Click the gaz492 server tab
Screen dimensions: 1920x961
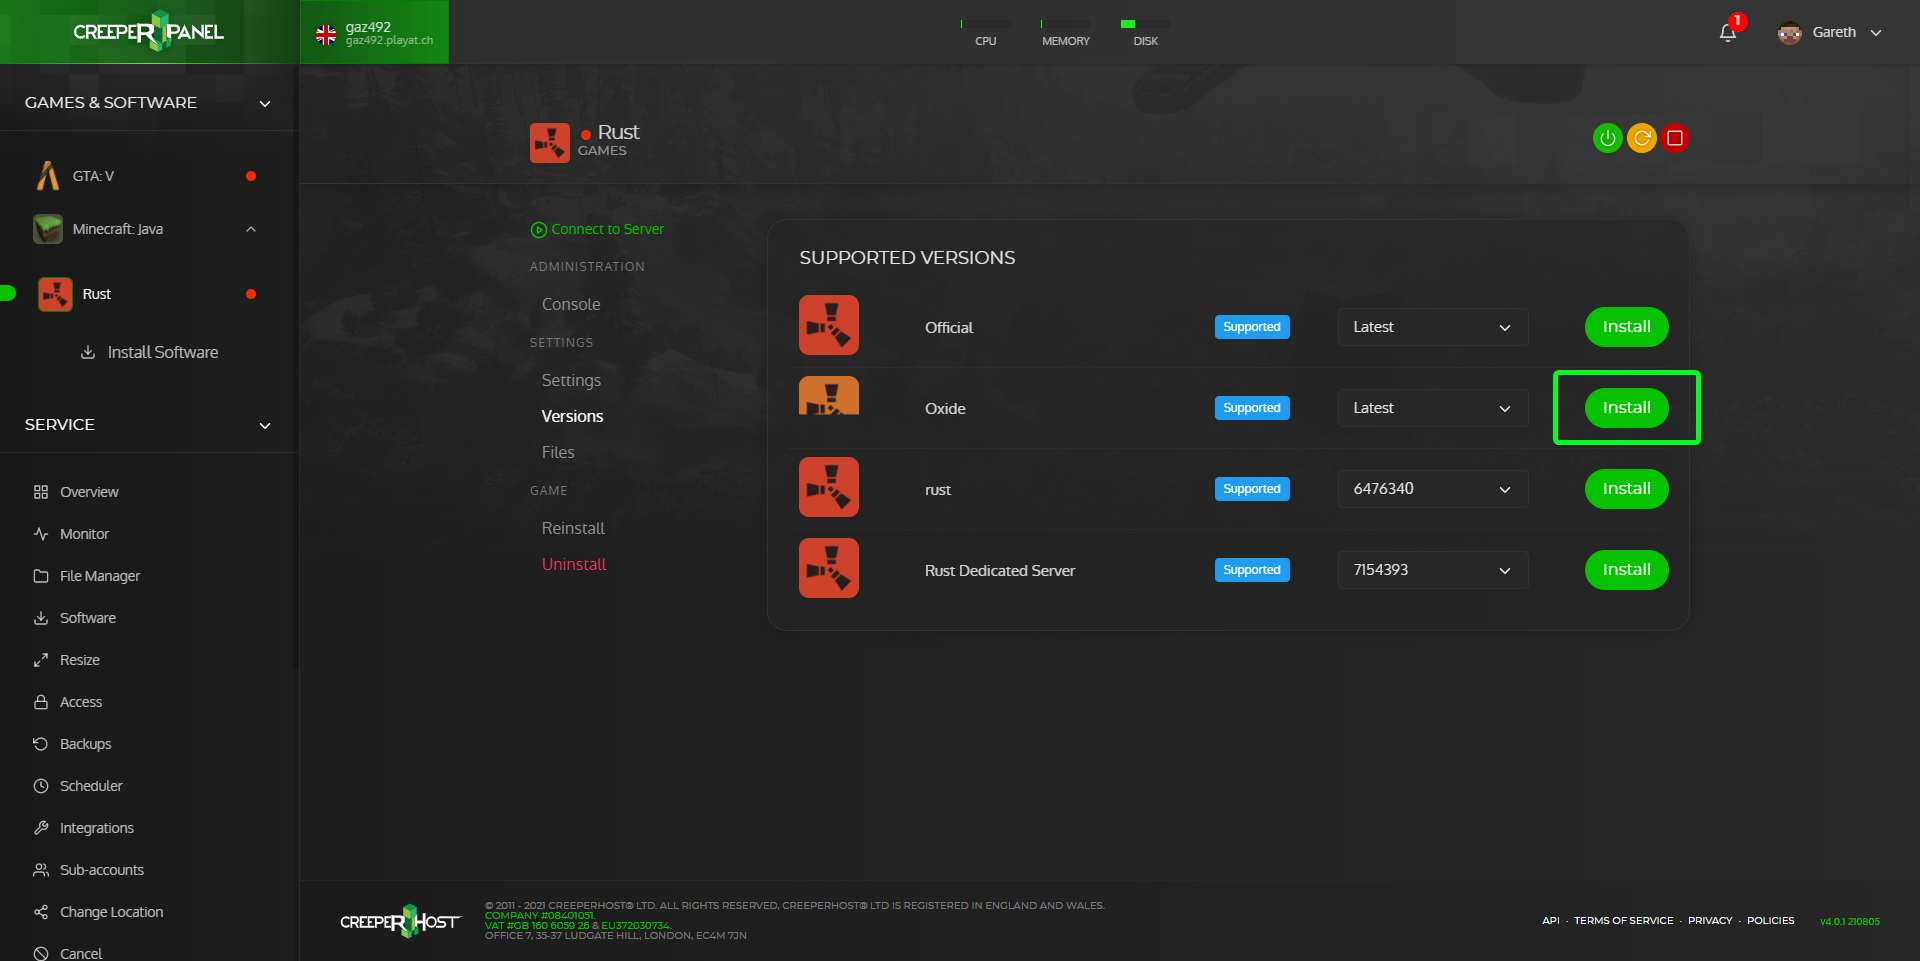pos(374,32)
